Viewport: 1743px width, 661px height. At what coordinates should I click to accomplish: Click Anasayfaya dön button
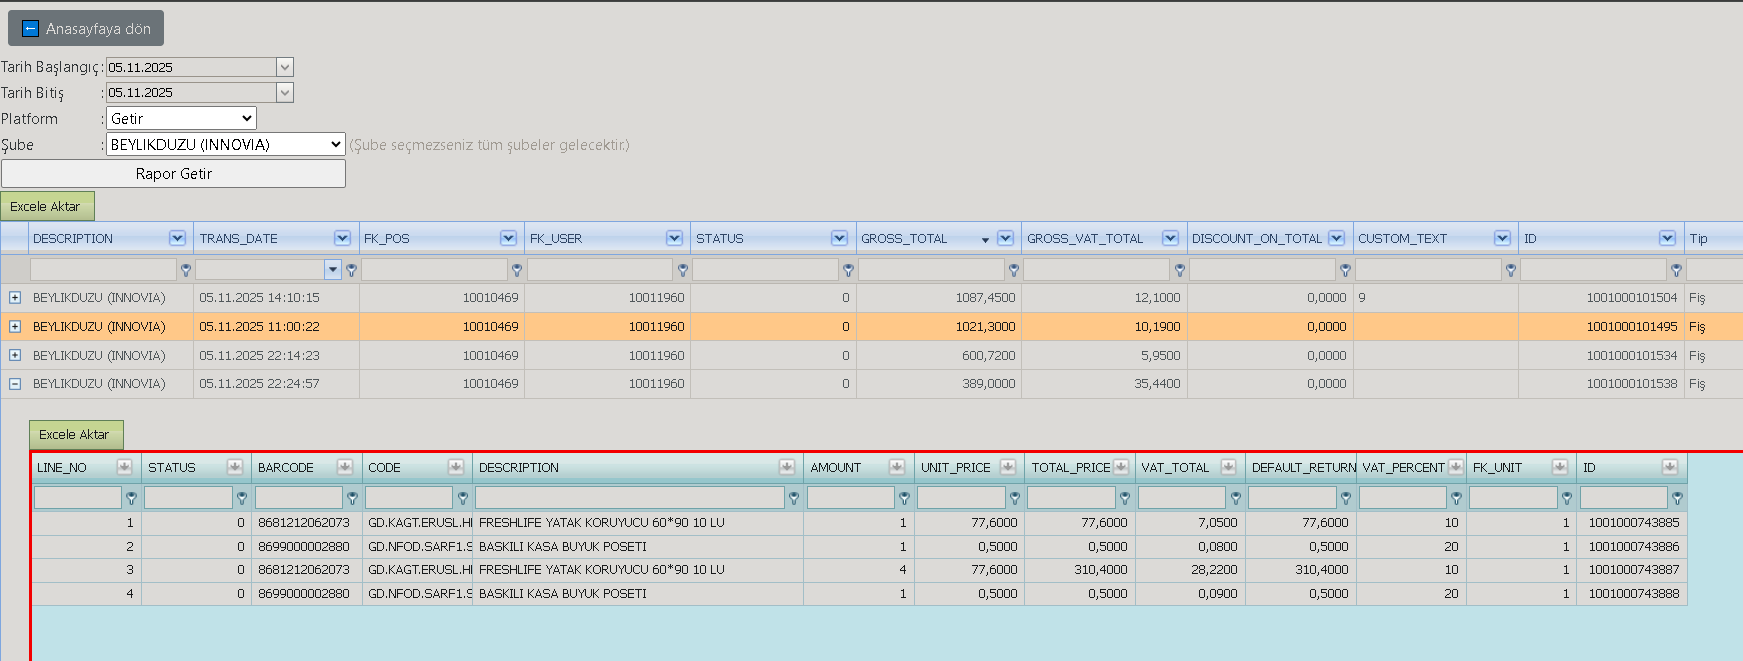click(86, 29)
